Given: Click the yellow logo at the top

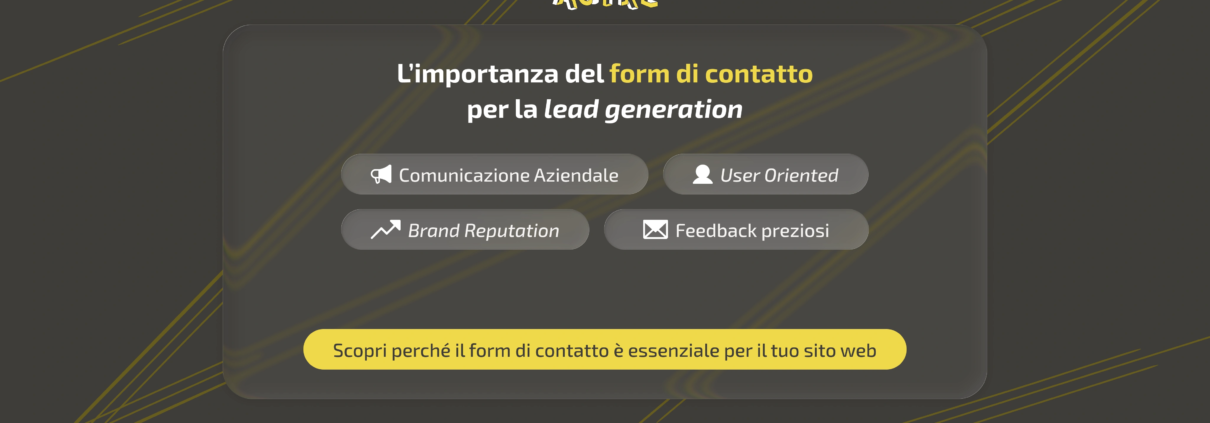Looking at the screenshot, I should (605, 4).
